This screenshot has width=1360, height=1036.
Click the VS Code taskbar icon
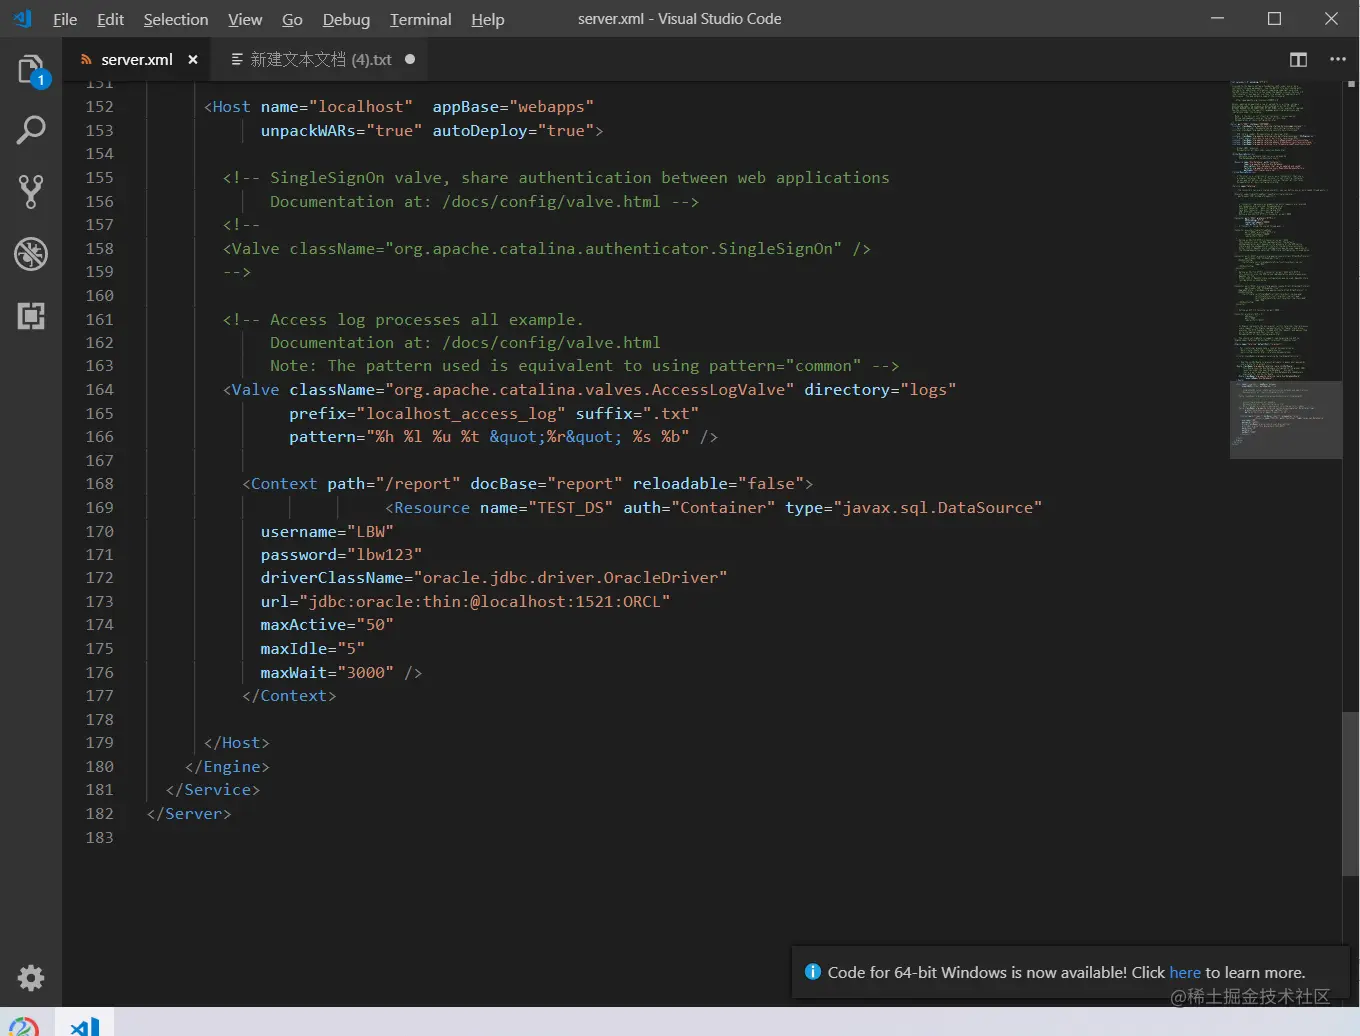[x=85, y=1025]
